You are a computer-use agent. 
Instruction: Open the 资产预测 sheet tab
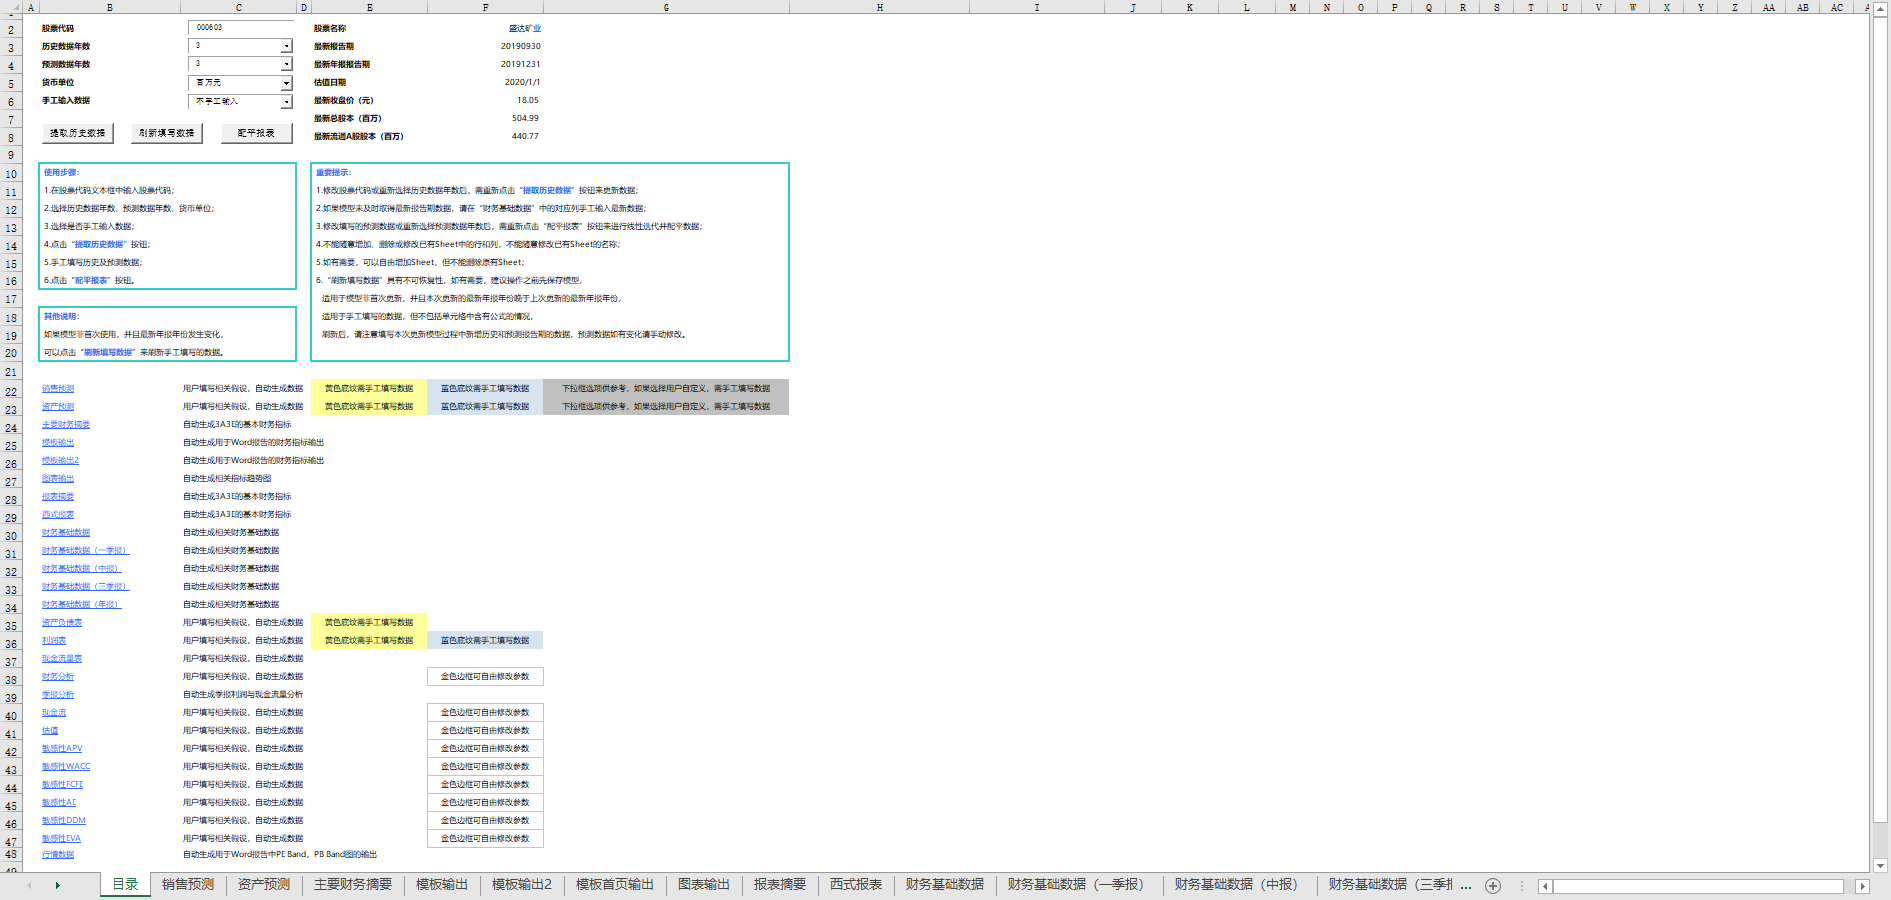[264, 885]
